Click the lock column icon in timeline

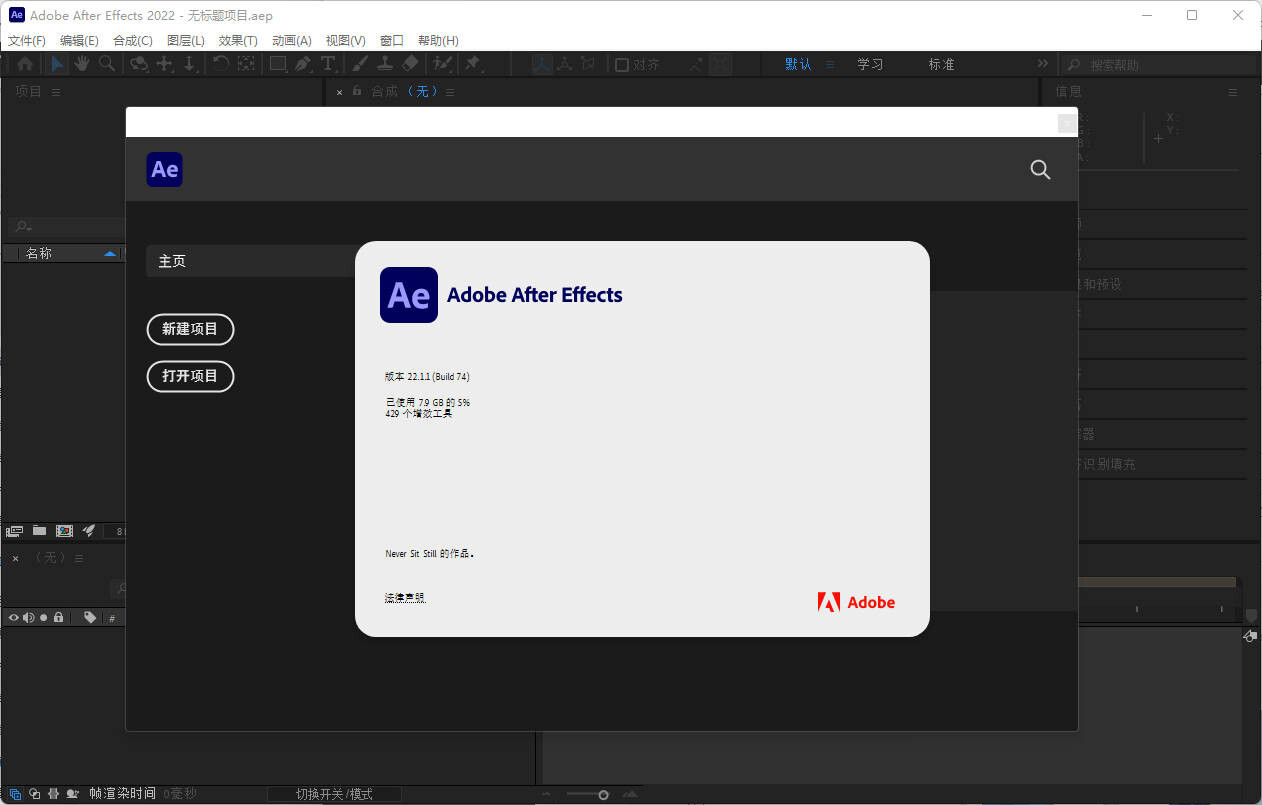59,618
